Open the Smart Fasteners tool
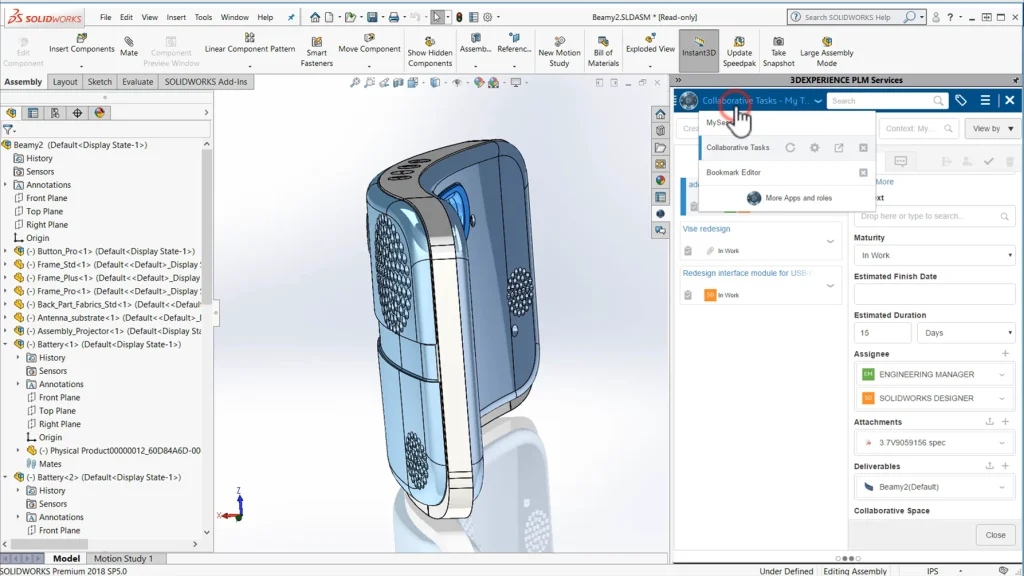The image size is (1024, 576). point(316,50)
